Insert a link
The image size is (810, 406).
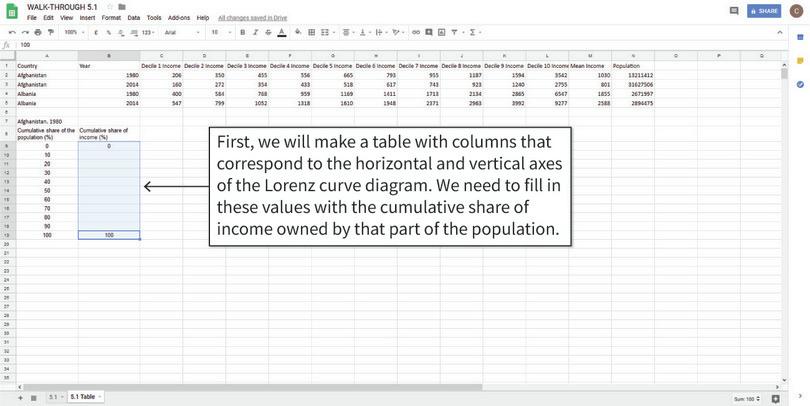click(x=416, y=32)
